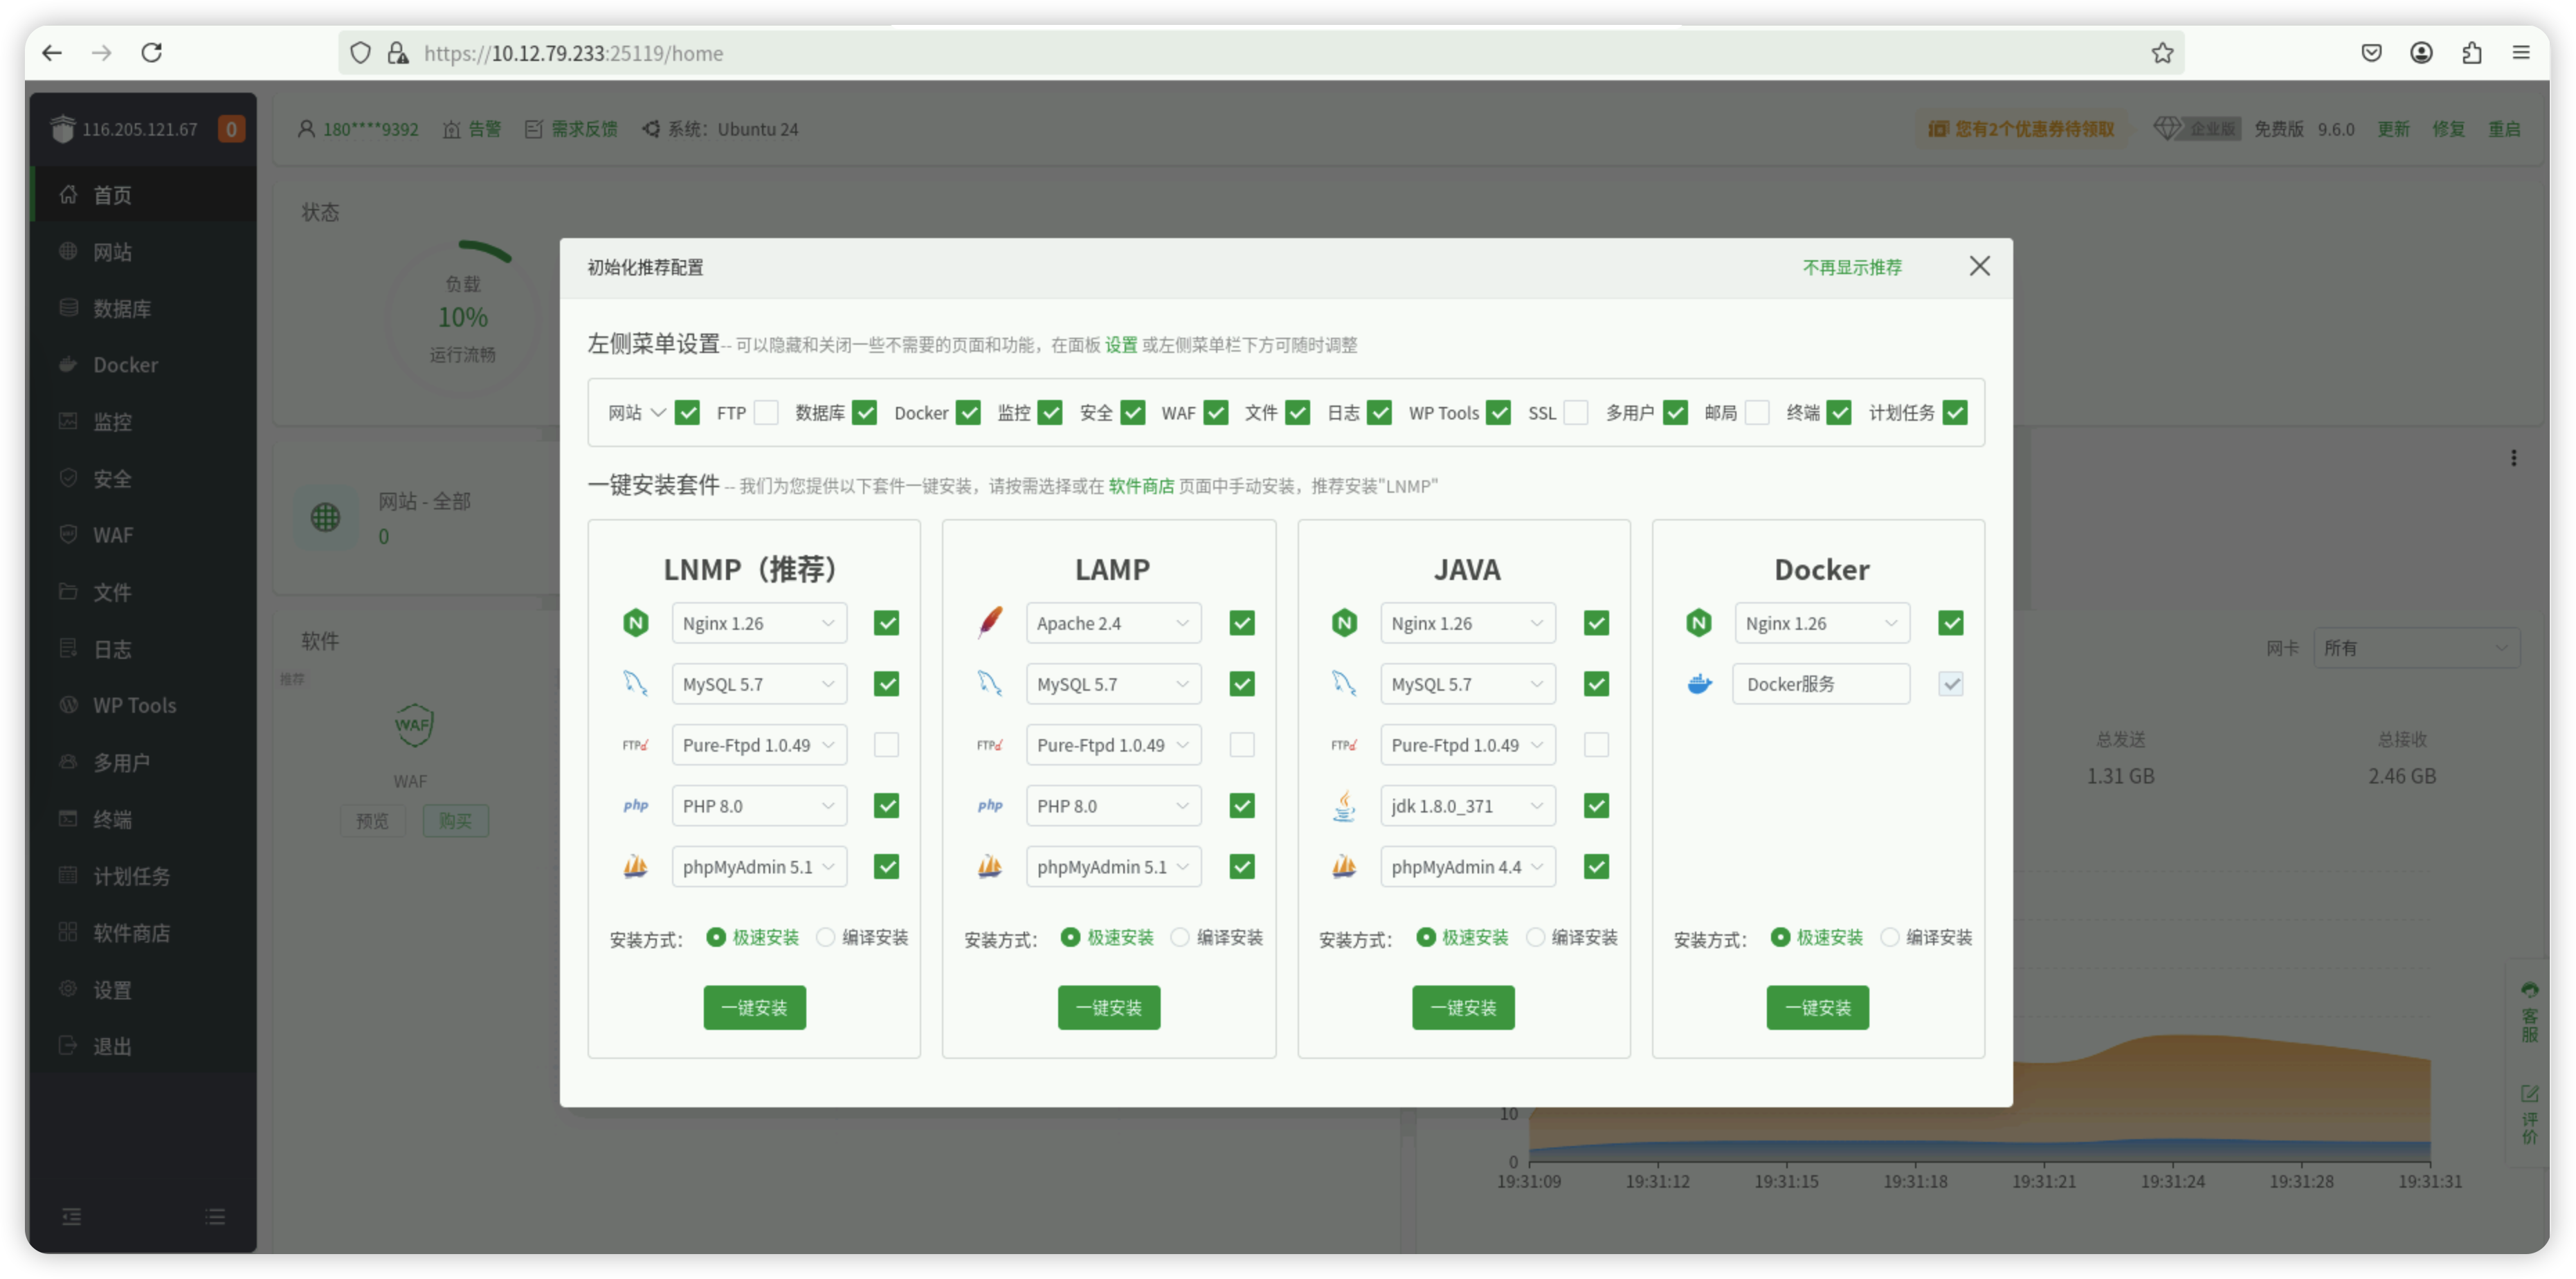Viewport: 2576px width, 1279px height.
Task: Click the 不再显示推荐 link
Action: tap(1852, 267)
